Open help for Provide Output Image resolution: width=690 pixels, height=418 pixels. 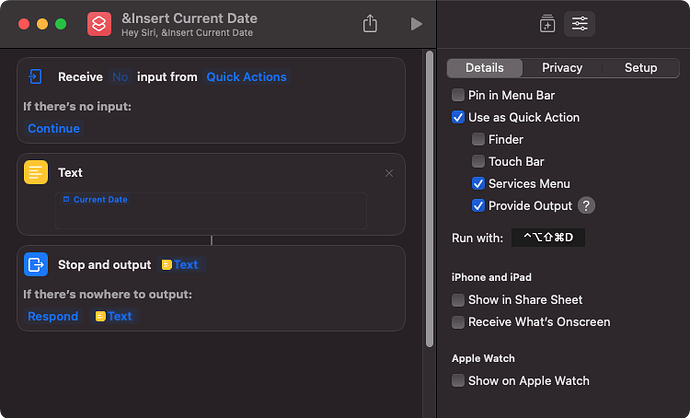coord(586,205)
